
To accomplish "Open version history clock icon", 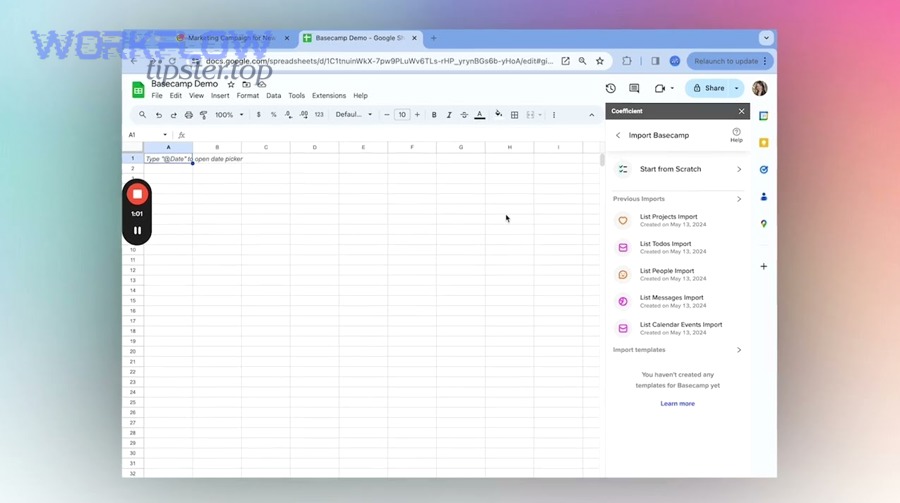I will [x=611, y=88].
